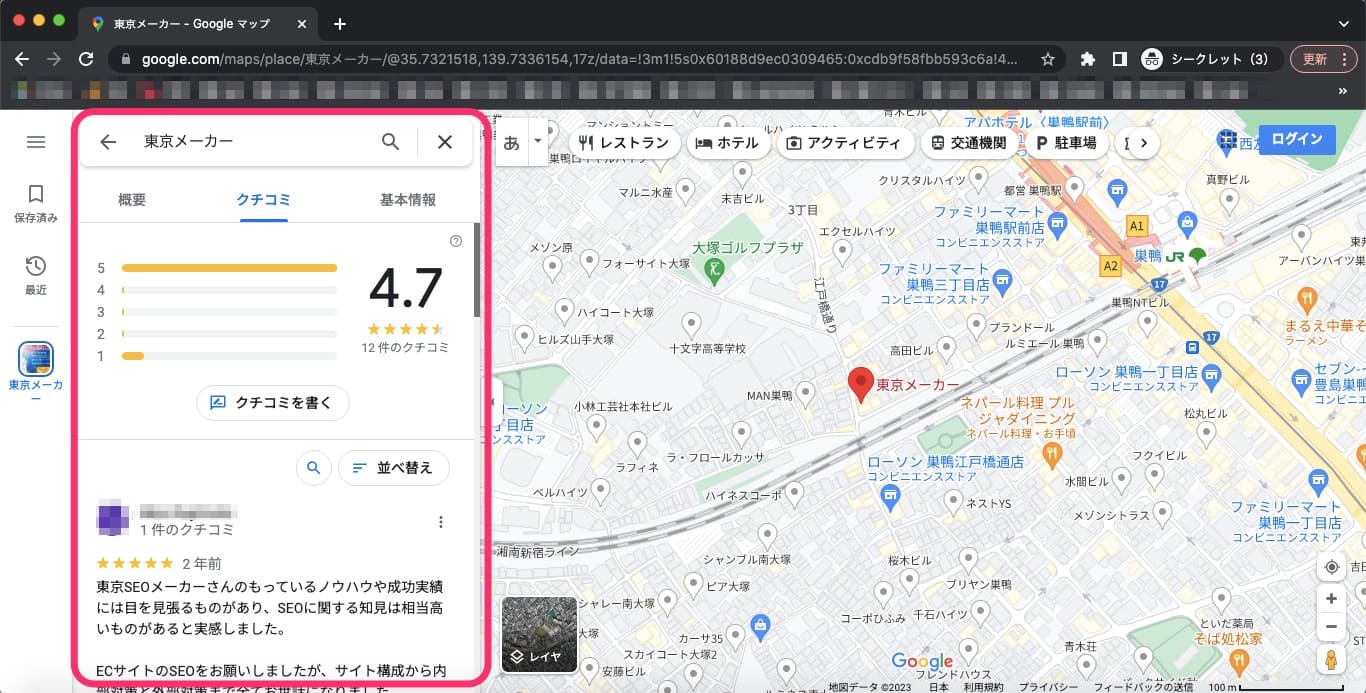Zoom out on the map with minus
Screen dimensions: 1366x693
pyautogui.click(x=1331, y=628)
